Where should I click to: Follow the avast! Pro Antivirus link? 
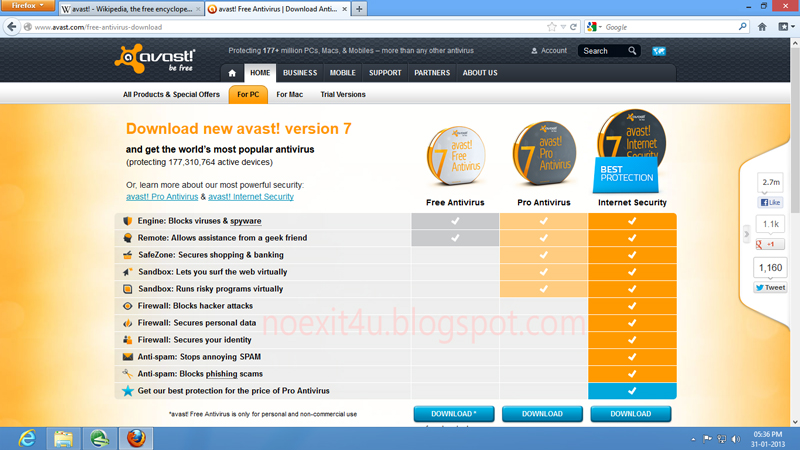pyautogui.click(x=162, y=196)
